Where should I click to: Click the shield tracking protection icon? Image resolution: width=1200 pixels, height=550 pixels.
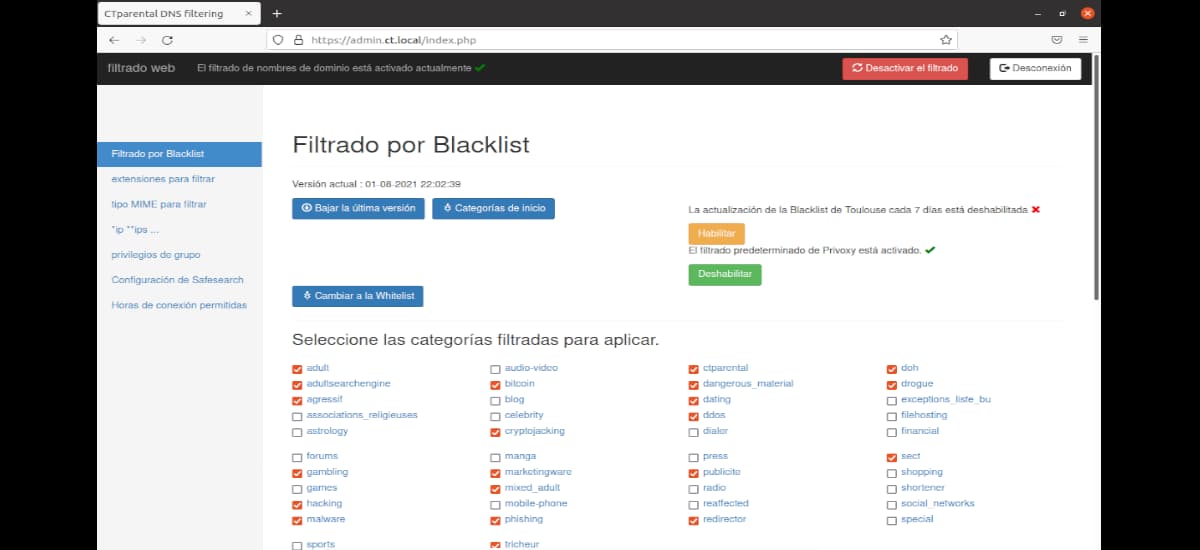tap(279, 40)
